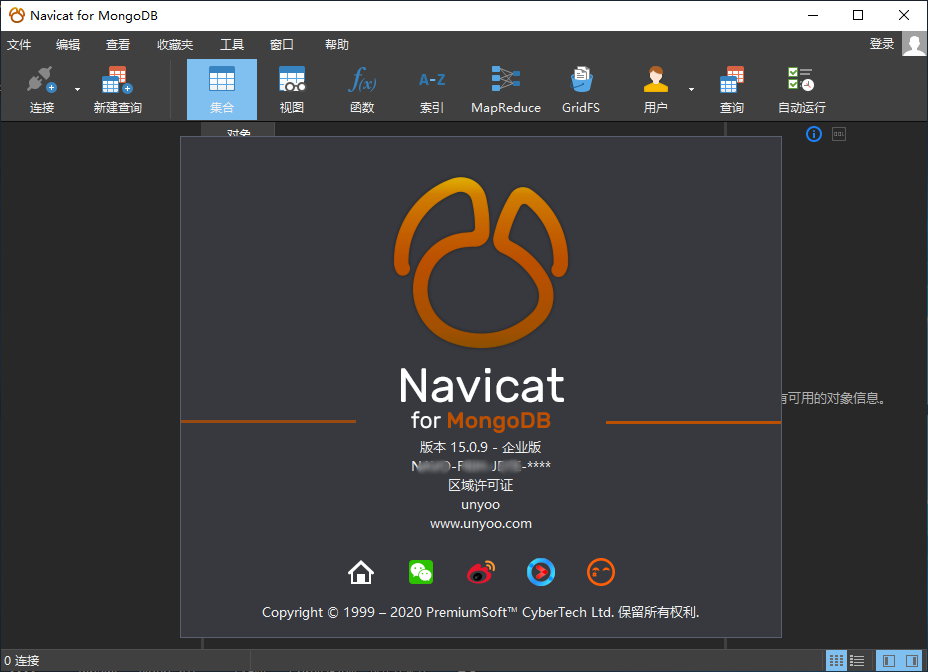Open the Edit (编辑) menu
The image size is (928, 672).
coord(68,44)
